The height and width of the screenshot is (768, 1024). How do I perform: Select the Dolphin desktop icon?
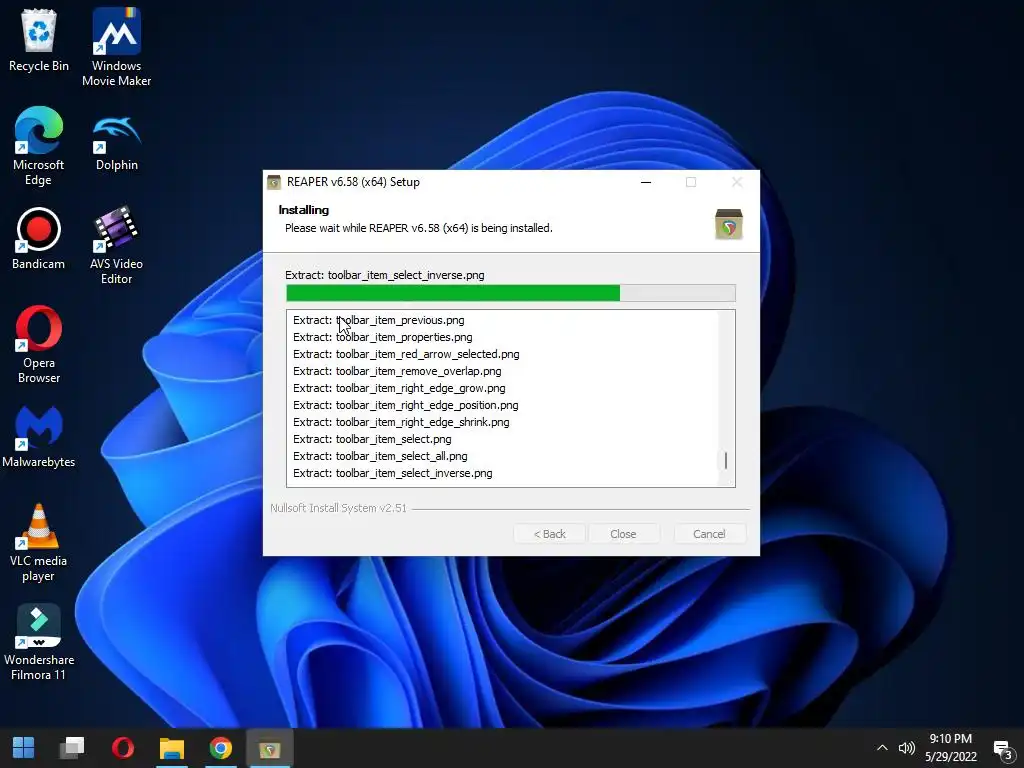[x=116, y=140]
